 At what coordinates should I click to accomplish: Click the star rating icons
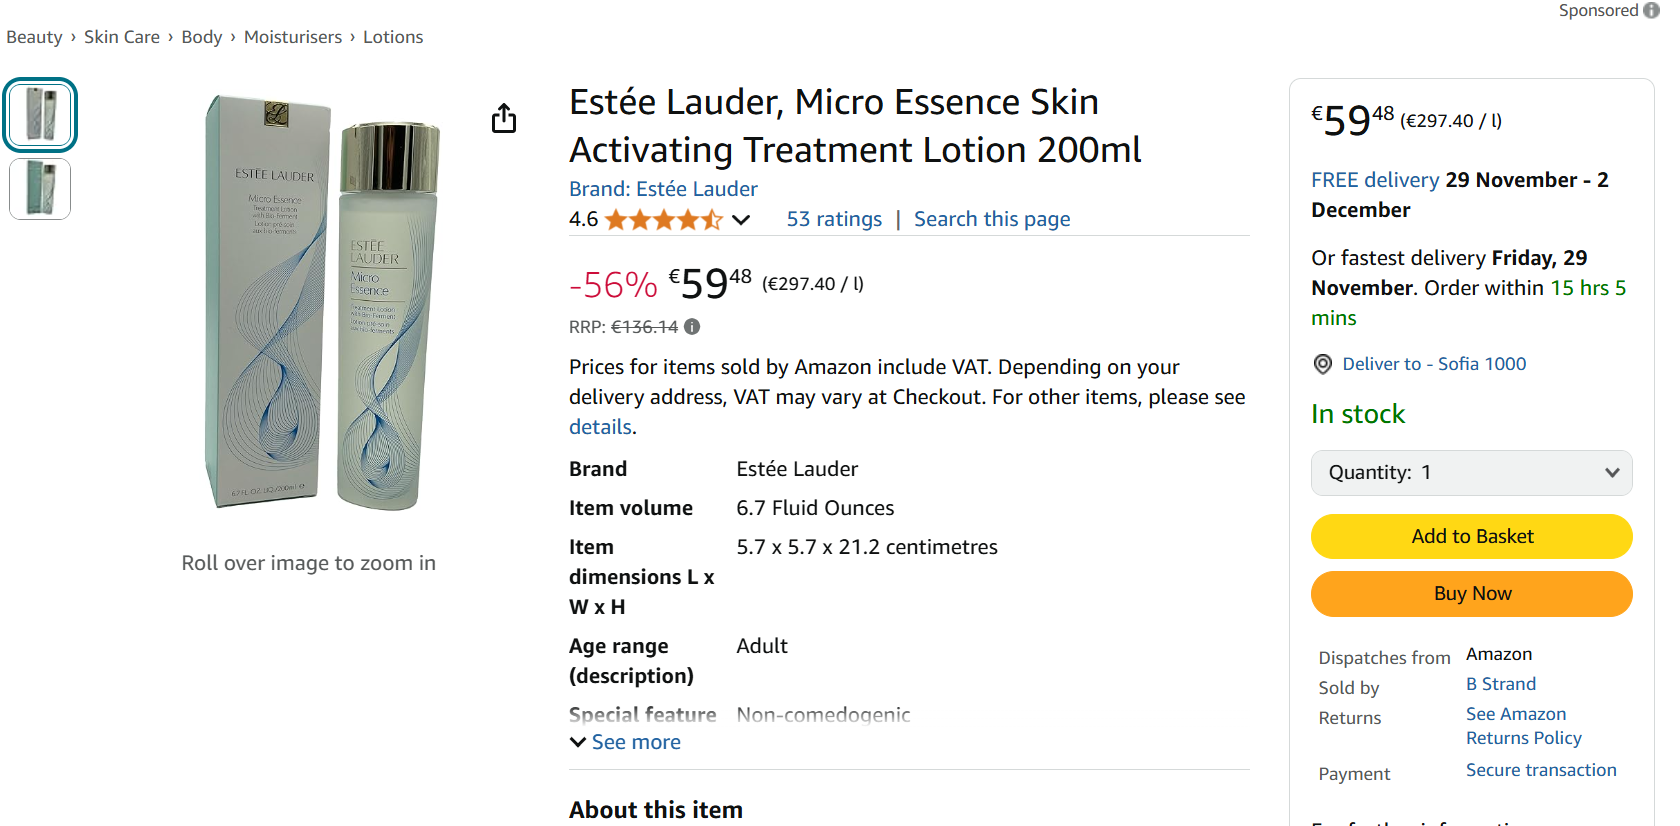point(663,220)
